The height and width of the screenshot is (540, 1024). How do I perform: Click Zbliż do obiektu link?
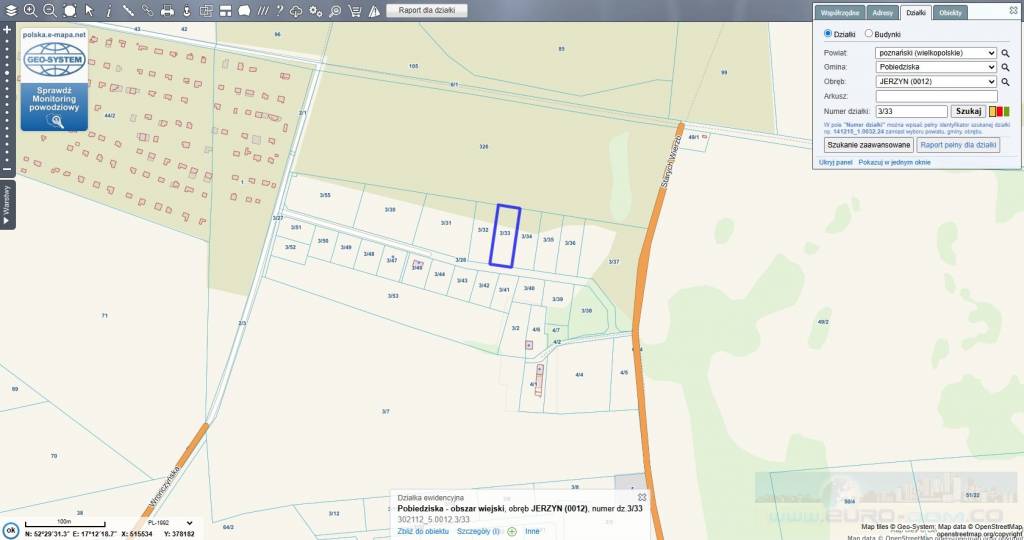click(423, 532)
